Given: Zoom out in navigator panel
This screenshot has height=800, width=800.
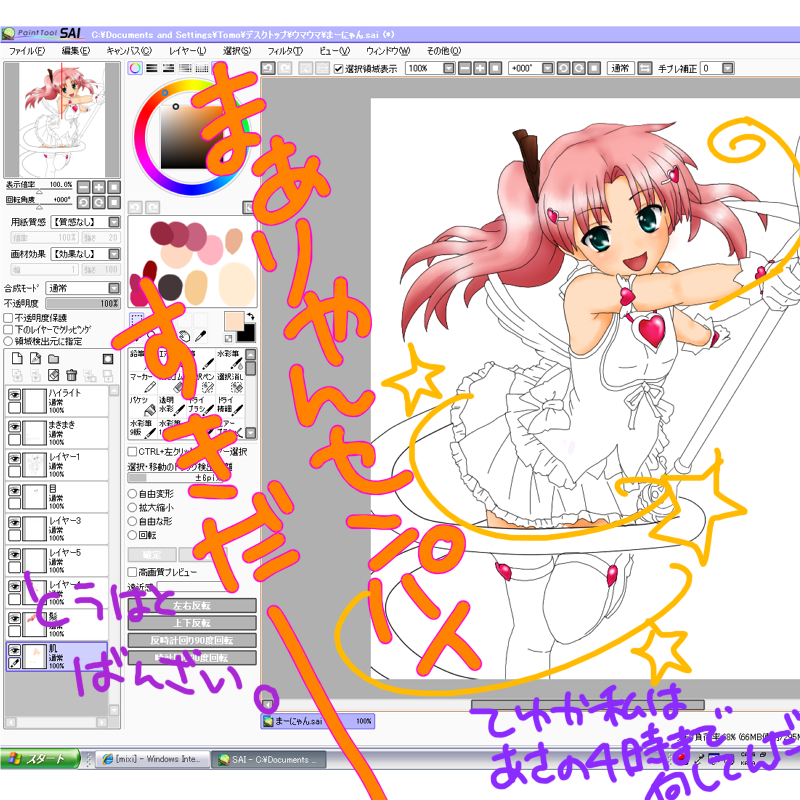Looking at the screenshot, I should tap(84, 187).
